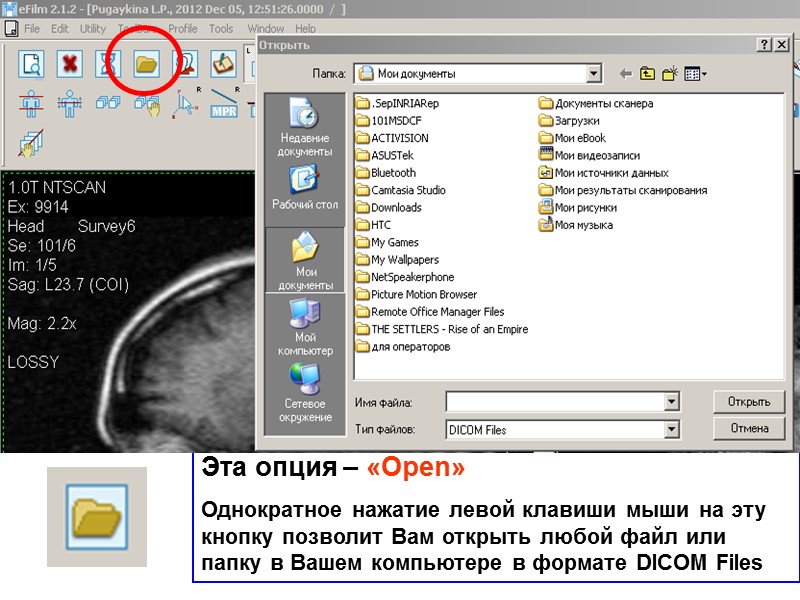
Task: Open the Search studies toolbar icon
Action: pyautogui.click(x=31, y=64)
